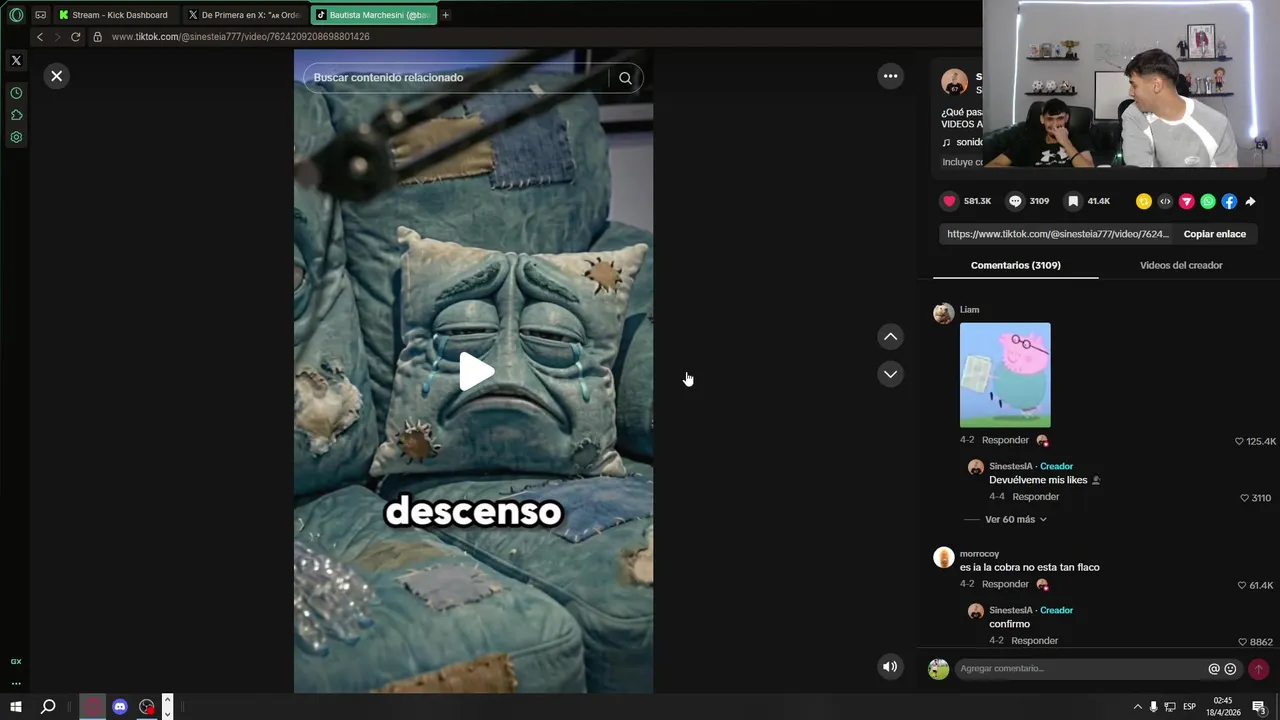Go back to previous page
This screenshot has height=720, width=1280.
(40, 37)
